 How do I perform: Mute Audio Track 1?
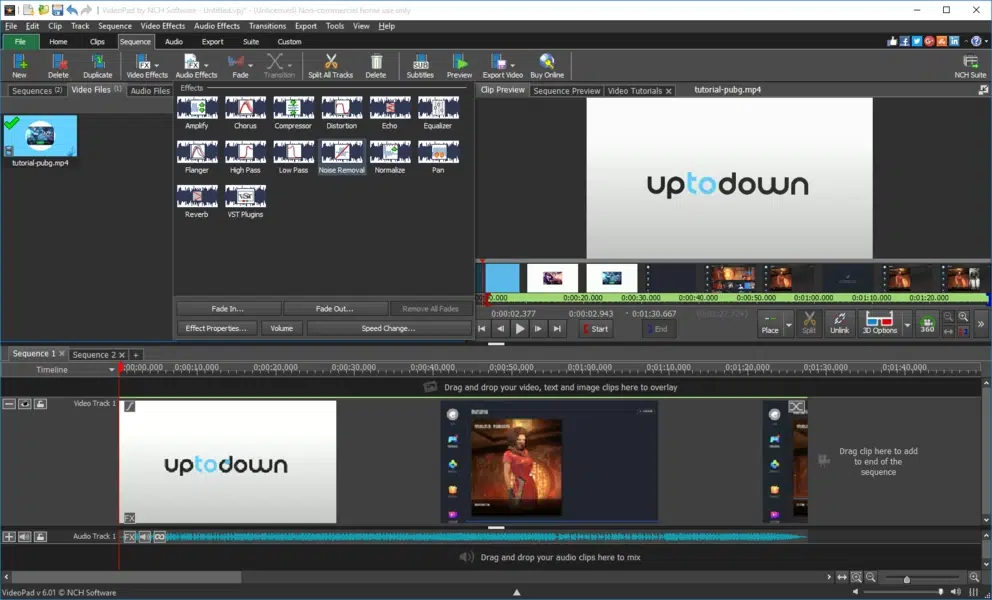point(24,536)
